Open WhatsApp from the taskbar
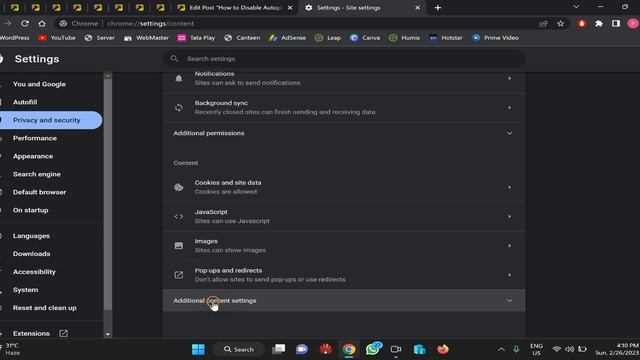The image size is (640, 360). click(373, 349)
